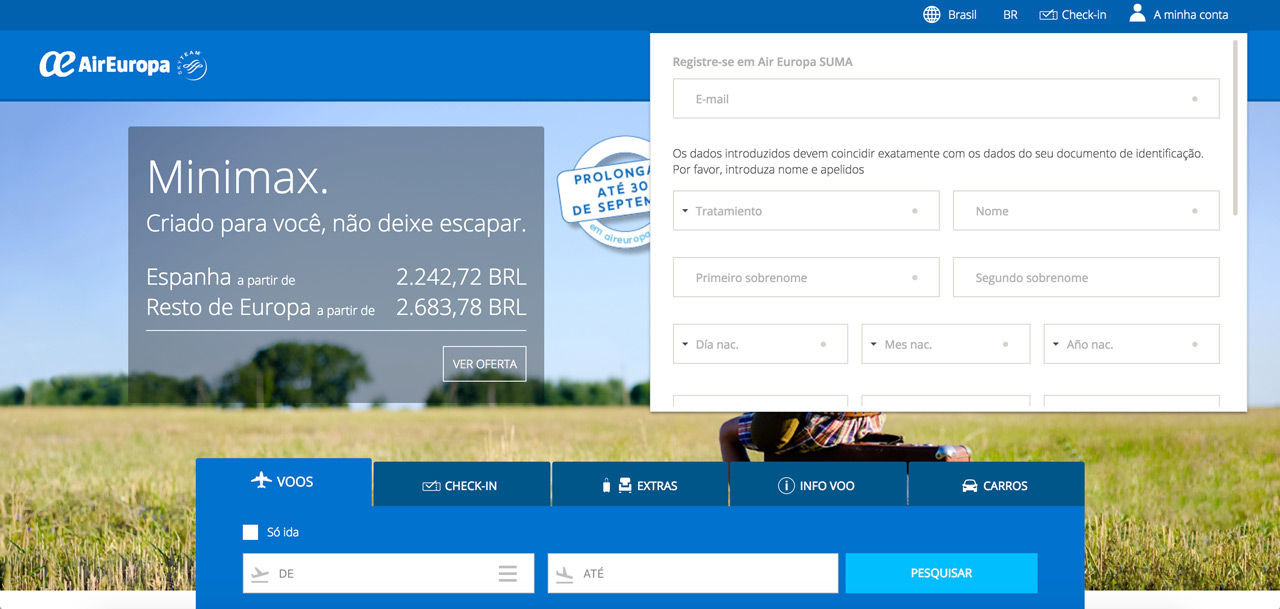
Task: Click the 2.683,78 BRL price
Action: pos(461,307)
